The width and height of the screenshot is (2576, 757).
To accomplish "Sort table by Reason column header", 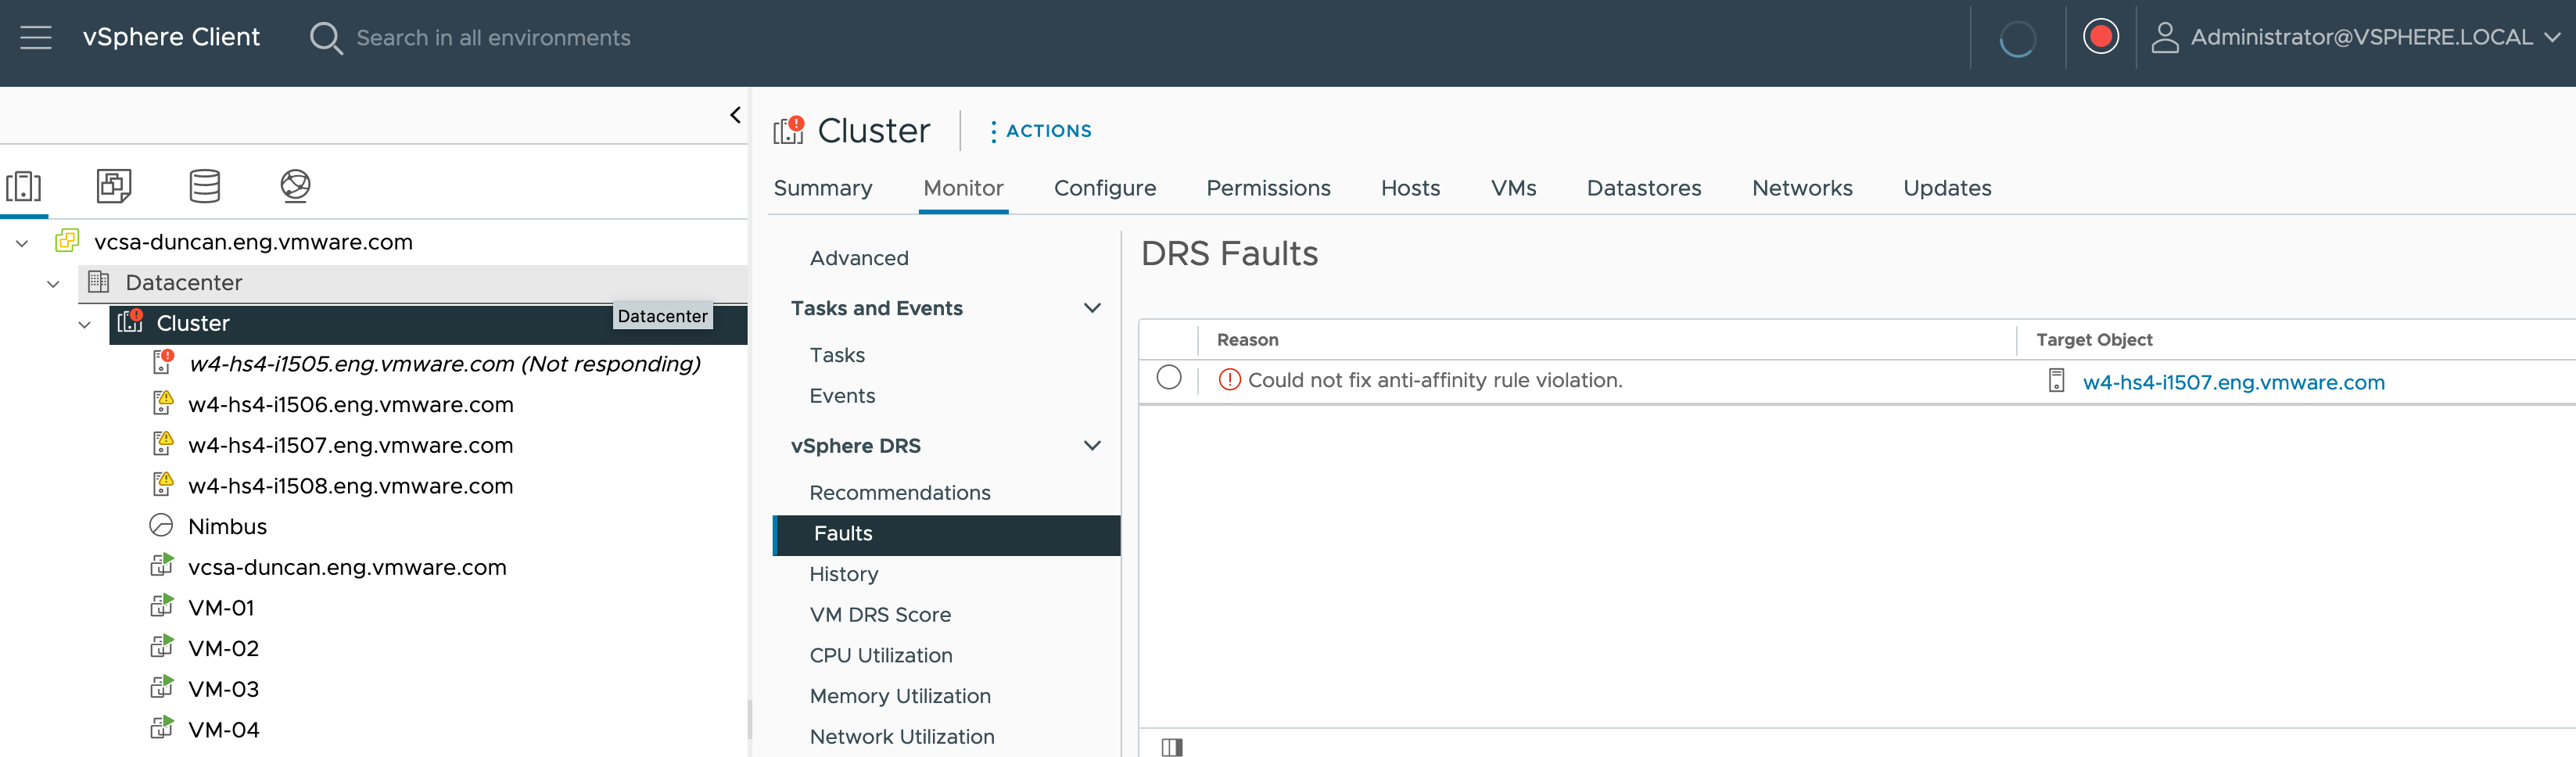I will (x=1247, y=340).
